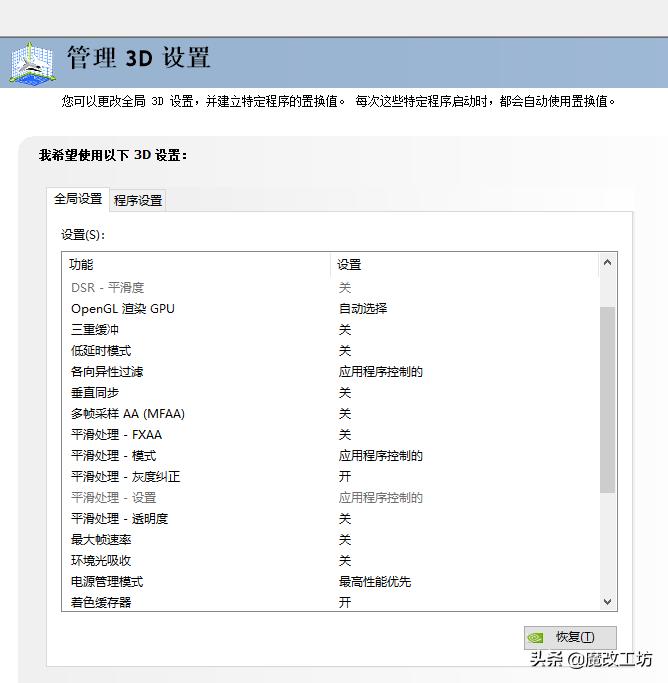Screen dimensions: 668x683
Task: Click the settings list scrollbar thumb
Action: pyautogui.click(x=607, y=400)
